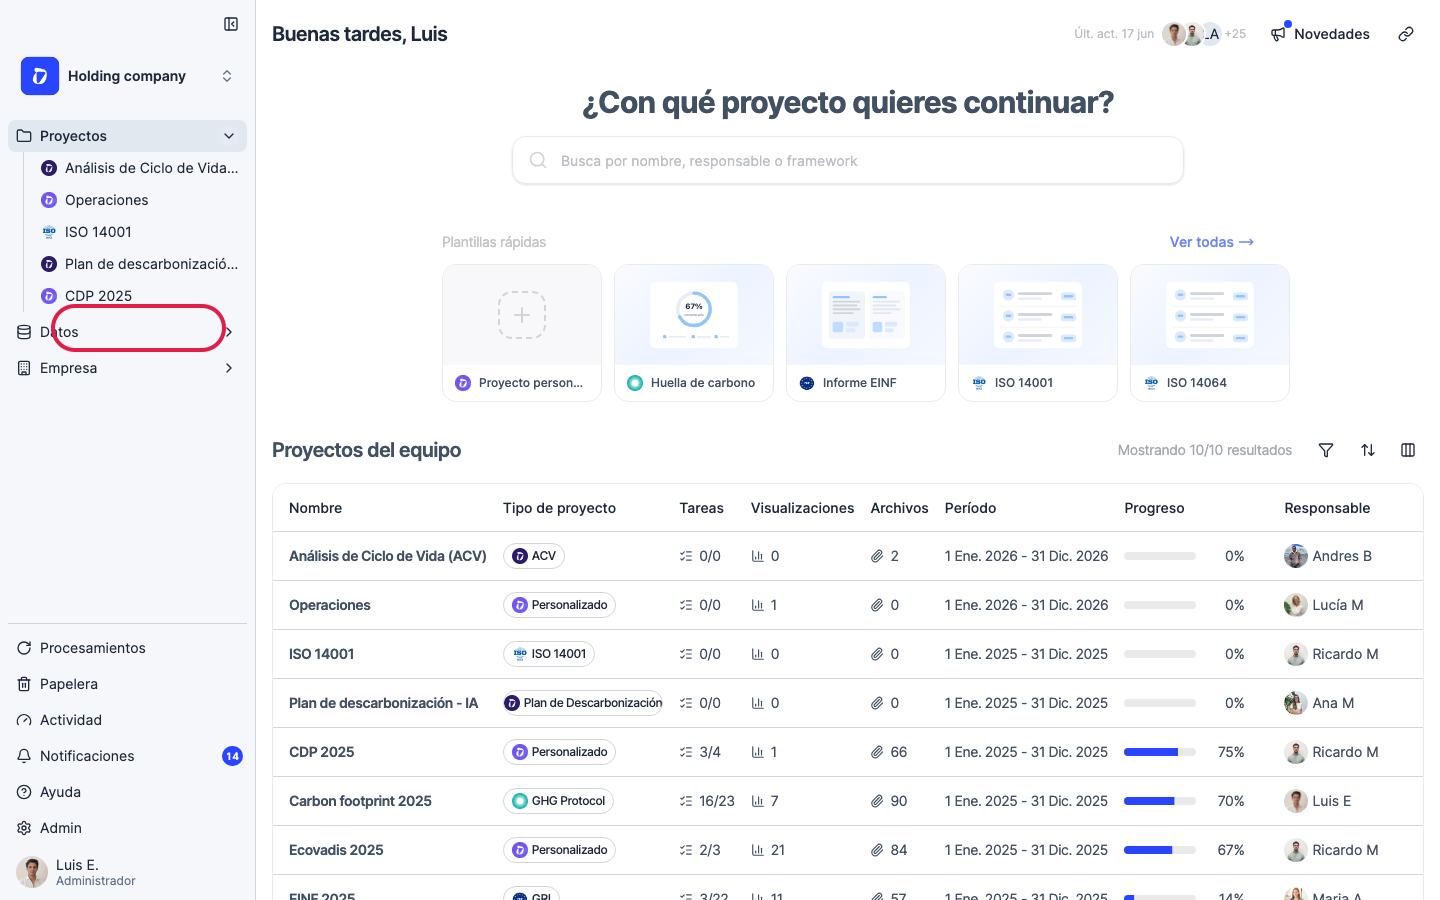The image size is (1440, 900).
Task: Click the Empresa building icon
Action: click(24, 368)
